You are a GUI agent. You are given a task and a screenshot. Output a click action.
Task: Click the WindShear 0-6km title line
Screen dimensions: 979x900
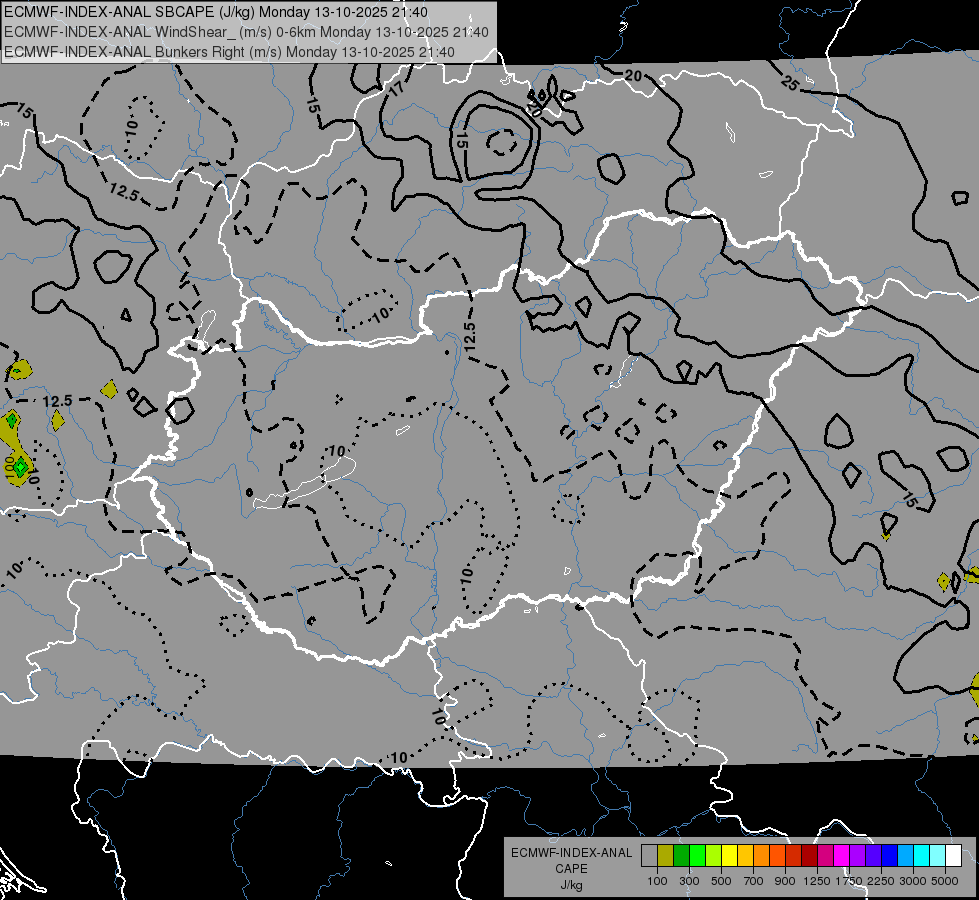tap(246, 32)
